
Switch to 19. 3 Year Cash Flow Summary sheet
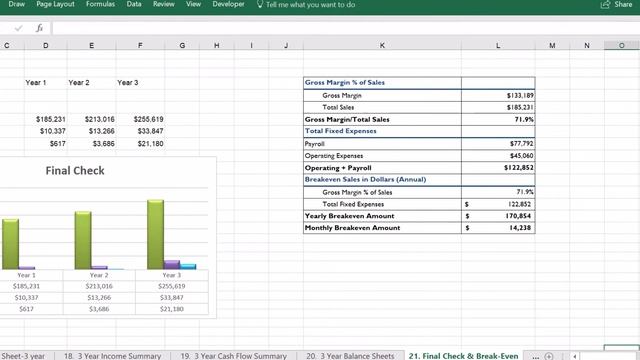[233, 356]
